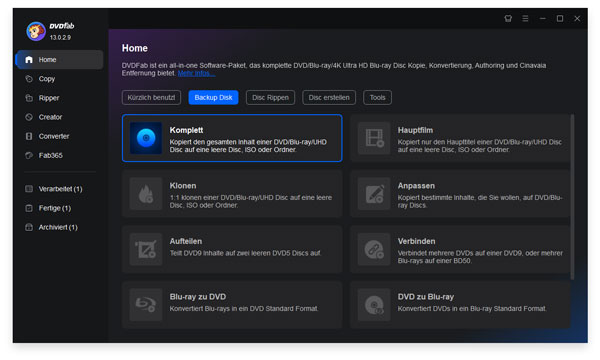Viewport: 600px width, 360px height.
Task: Open the DVD zu Blu-ray mode title
Action: pyautogui.click(x=426, y=297)
